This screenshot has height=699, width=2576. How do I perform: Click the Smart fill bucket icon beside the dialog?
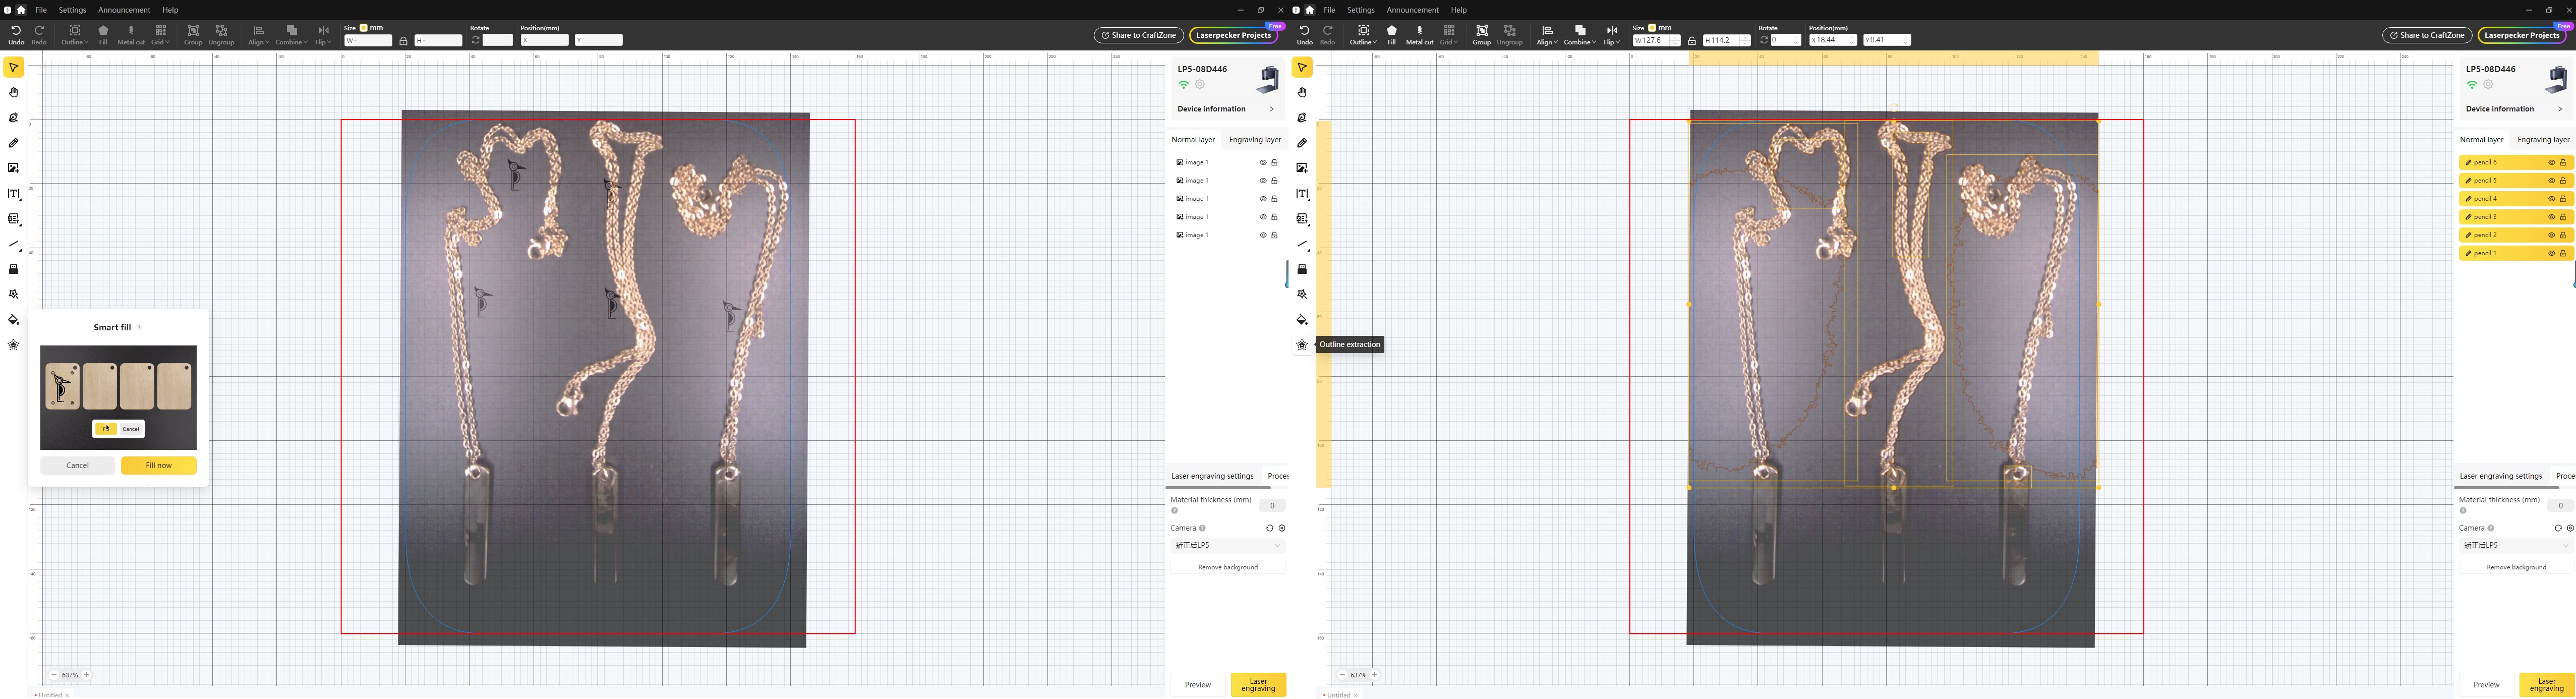(14, 320)
